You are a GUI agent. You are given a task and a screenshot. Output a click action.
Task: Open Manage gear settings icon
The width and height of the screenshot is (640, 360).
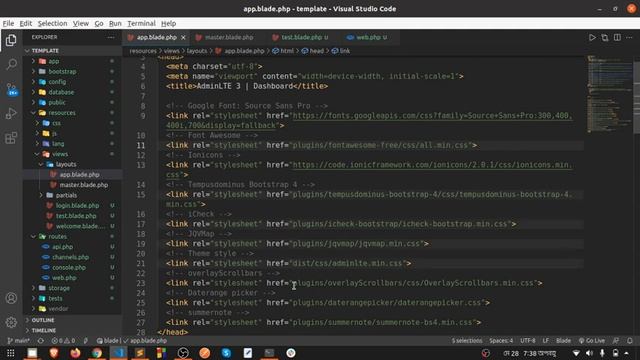(x=11, y=322)
